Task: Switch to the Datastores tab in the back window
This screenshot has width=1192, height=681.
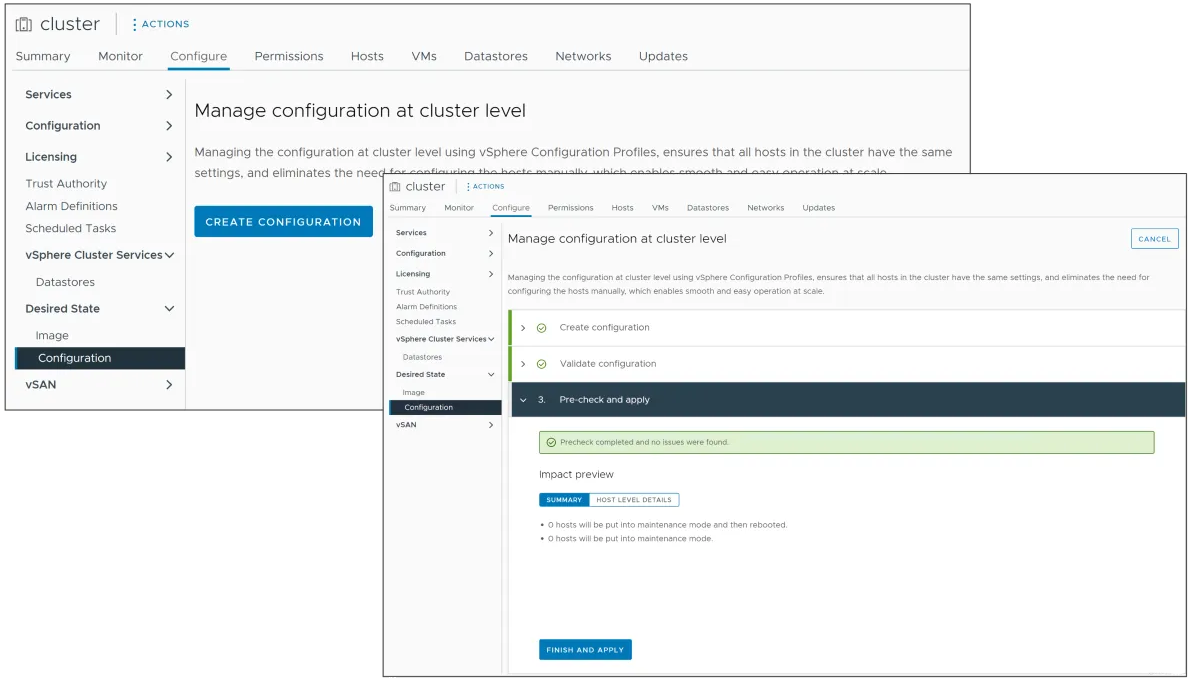Action: [x=496, y=56]
